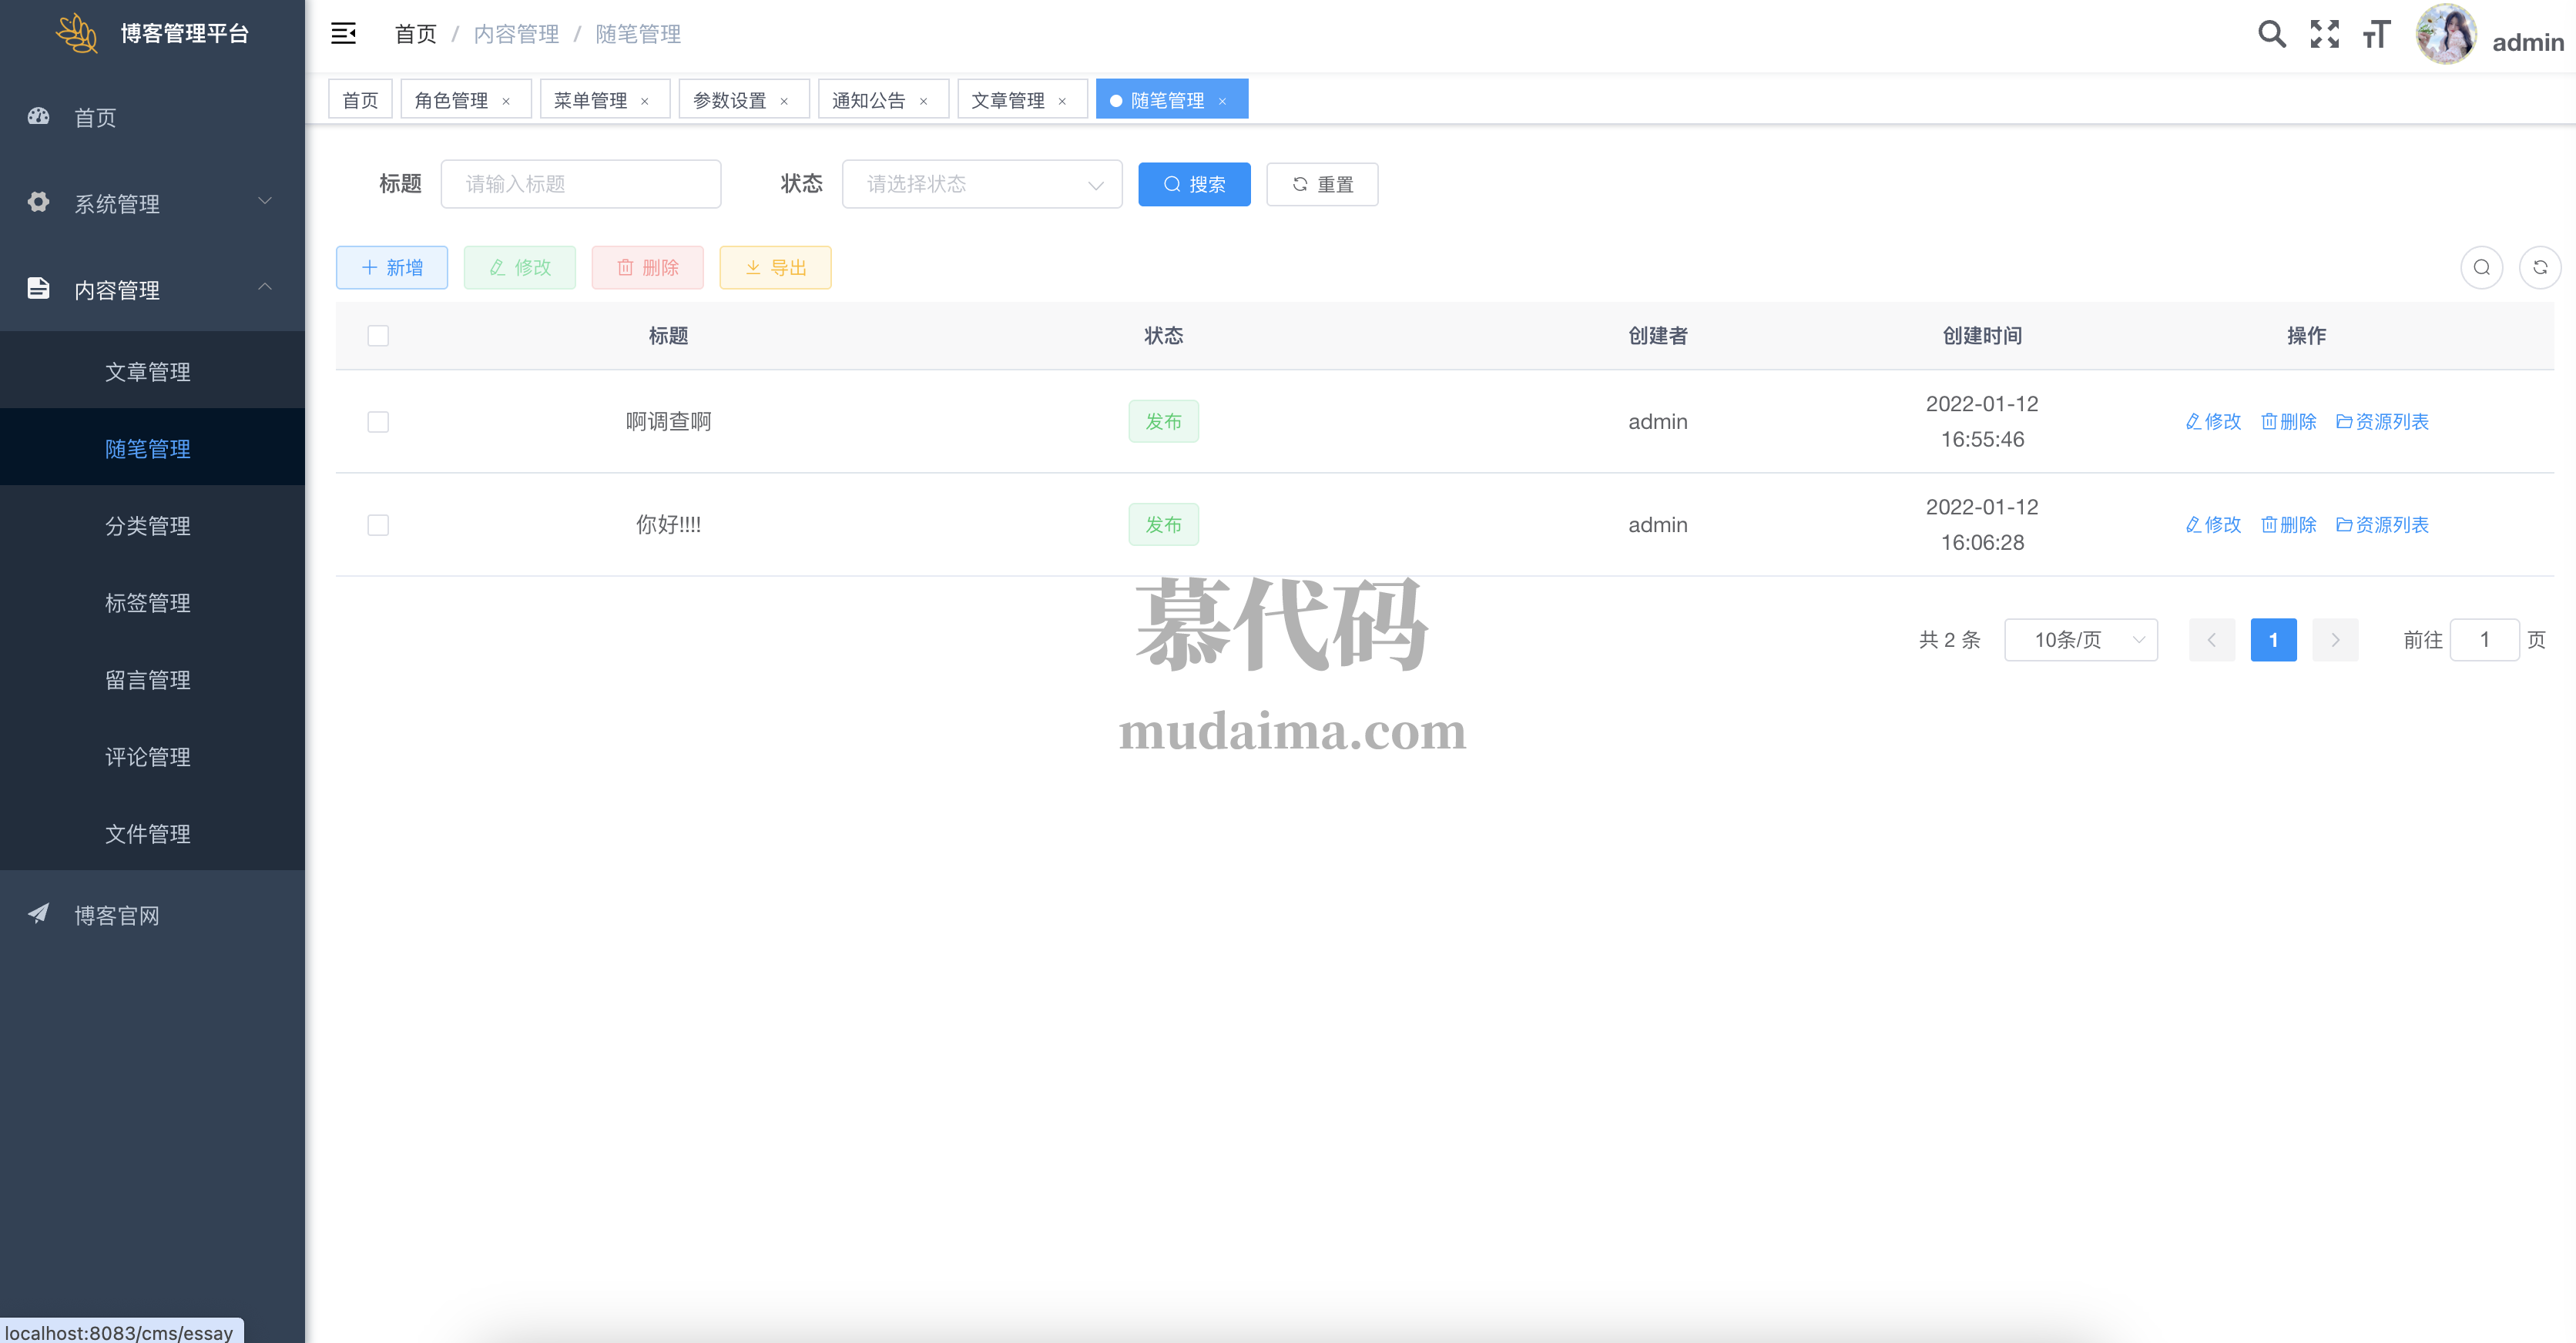Screen dimensions: 2576x1343
Task: Expand the 系统管理 sidebar menu
Action: (150, 203)
